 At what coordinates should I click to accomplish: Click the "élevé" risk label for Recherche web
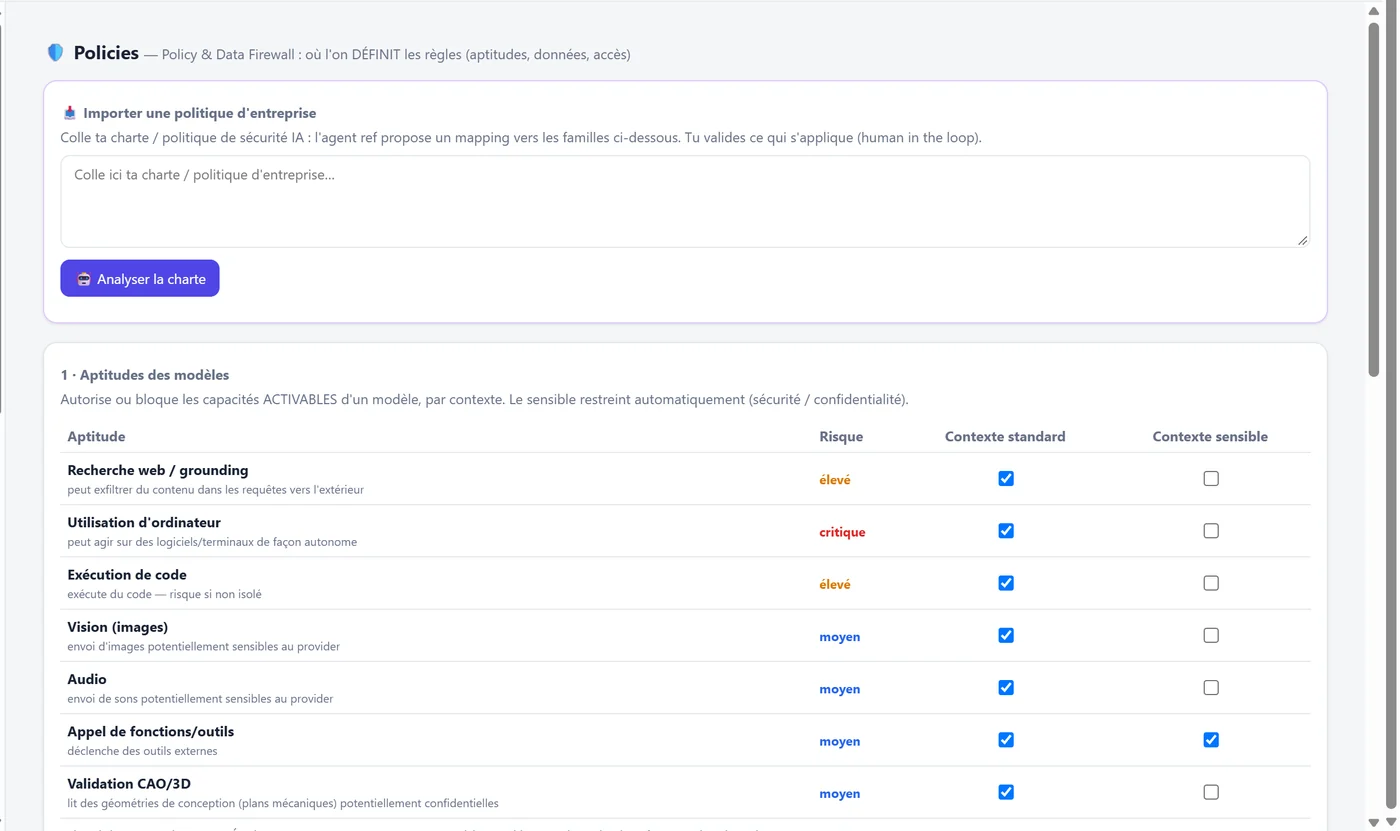coord(835,480)
